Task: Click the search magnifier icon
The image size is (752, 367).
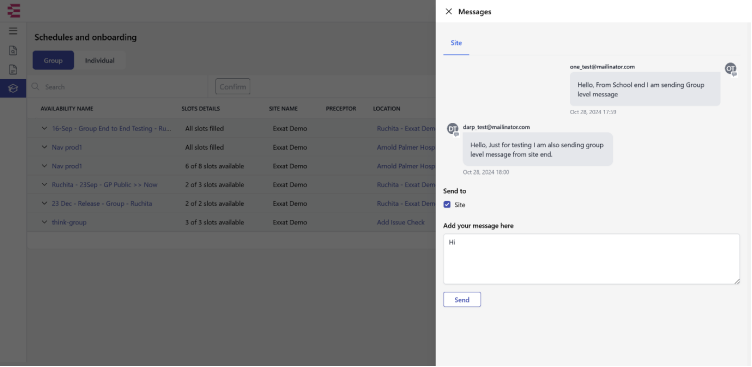Action: (x=35, y=87)
